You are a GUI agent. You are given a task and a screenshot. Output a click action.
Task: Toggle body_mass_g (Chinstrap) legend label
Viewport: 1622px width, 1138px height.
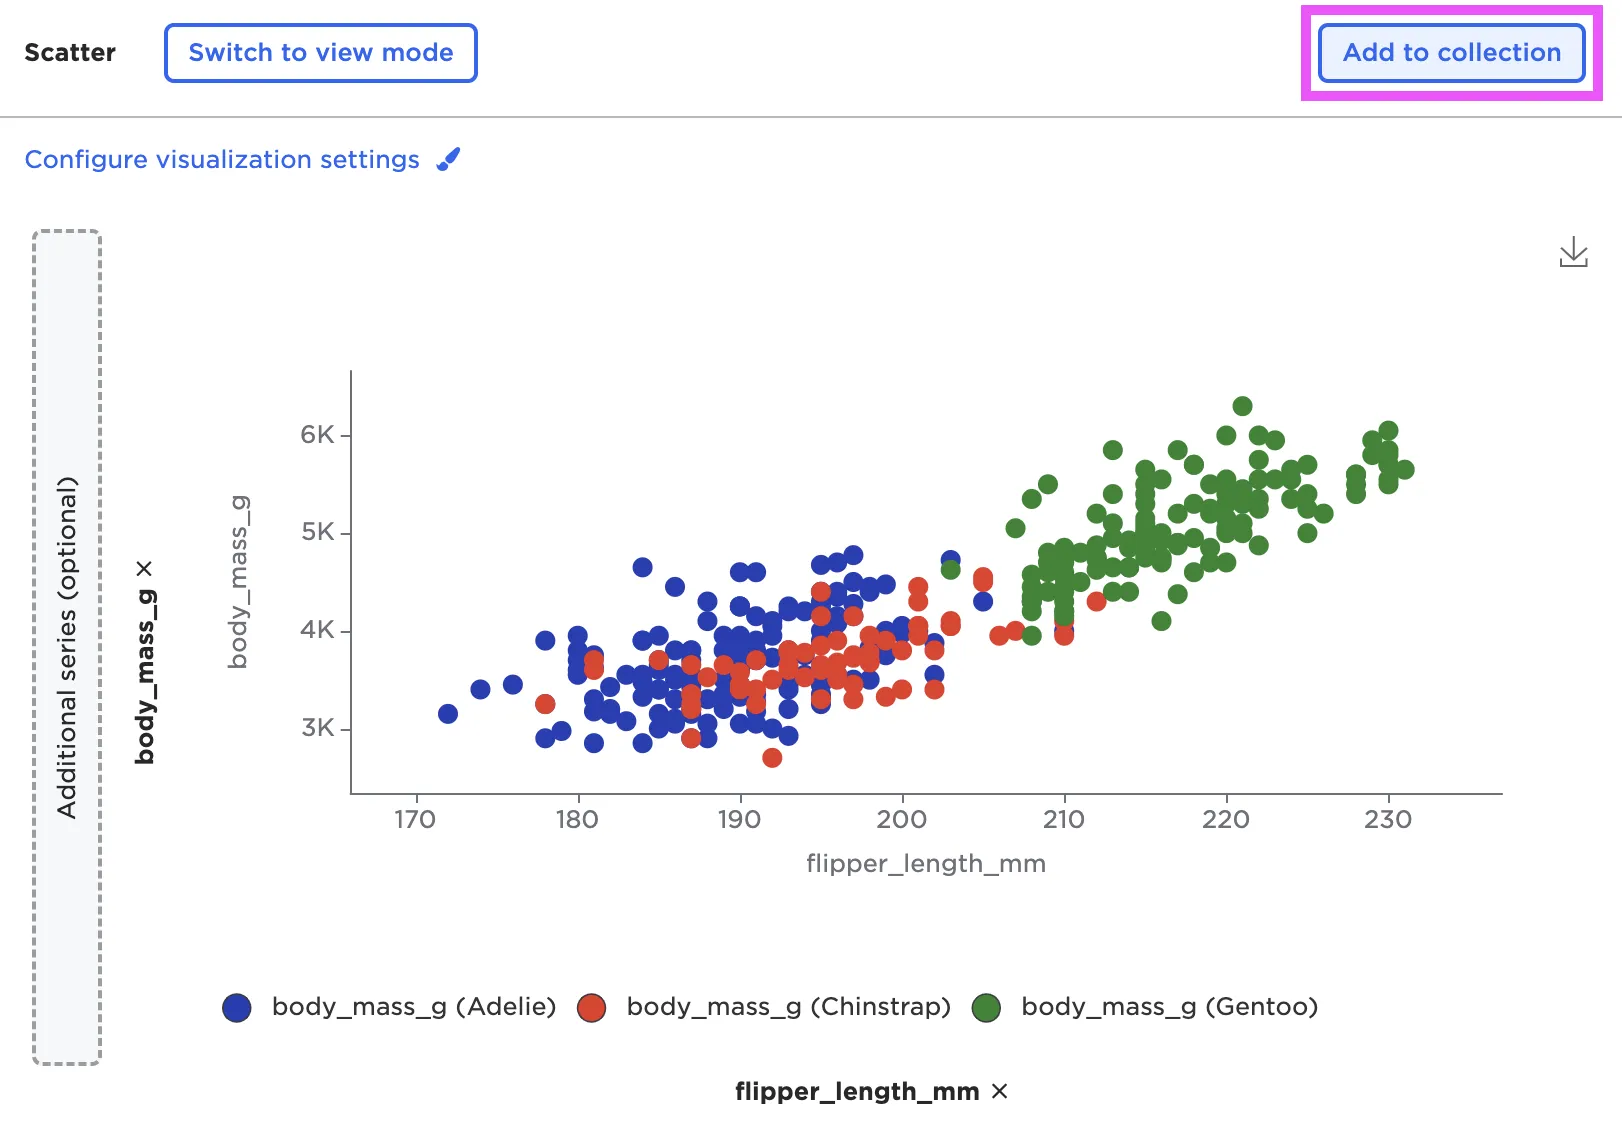[788, 1006]
